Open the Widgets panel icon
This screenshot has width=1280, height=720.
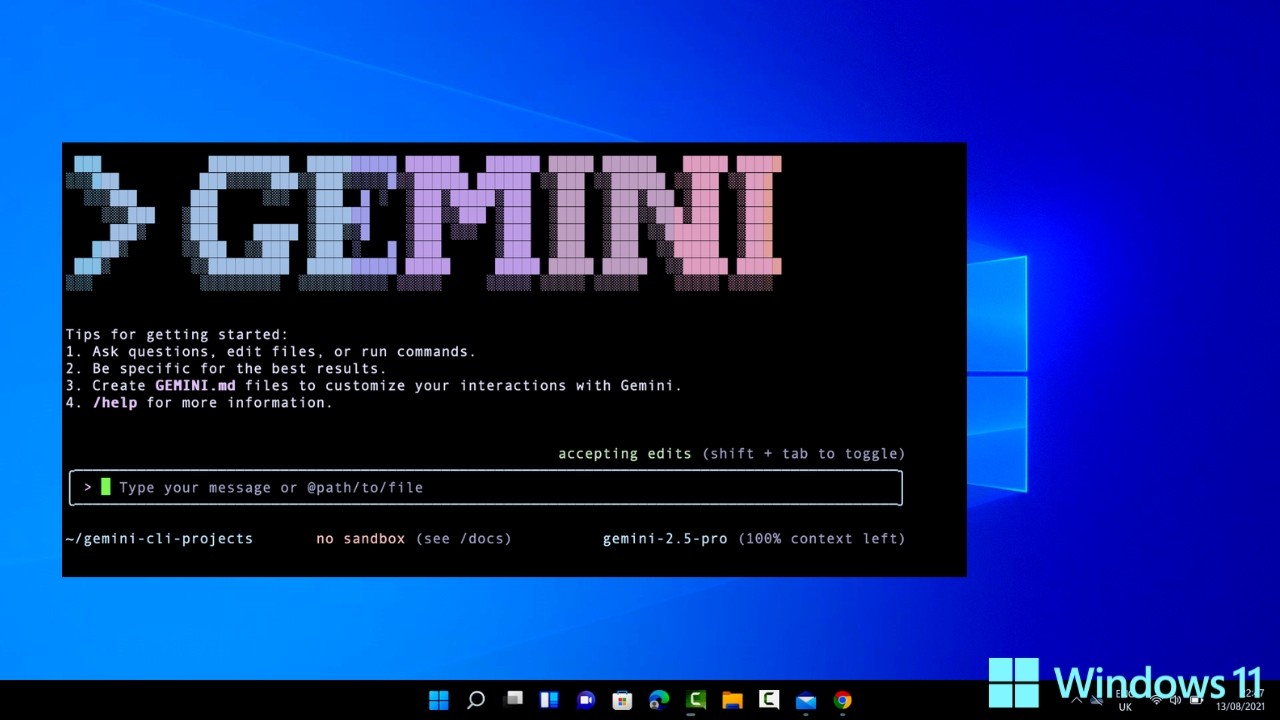(549, 700)
